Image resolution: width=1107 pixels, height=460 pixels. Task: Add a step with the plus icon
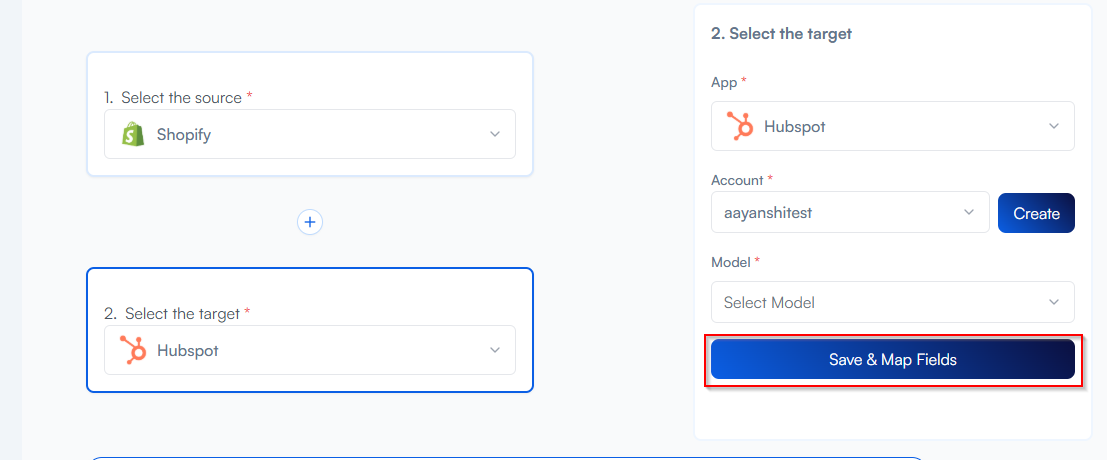click(310, 222)
